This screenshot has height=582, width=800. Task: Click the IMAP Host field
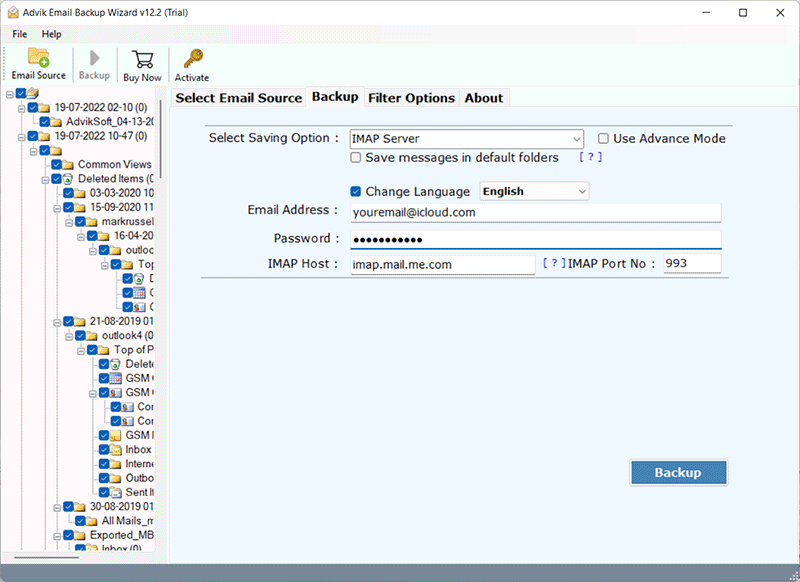pyautogui.click(x=443, y=265)
